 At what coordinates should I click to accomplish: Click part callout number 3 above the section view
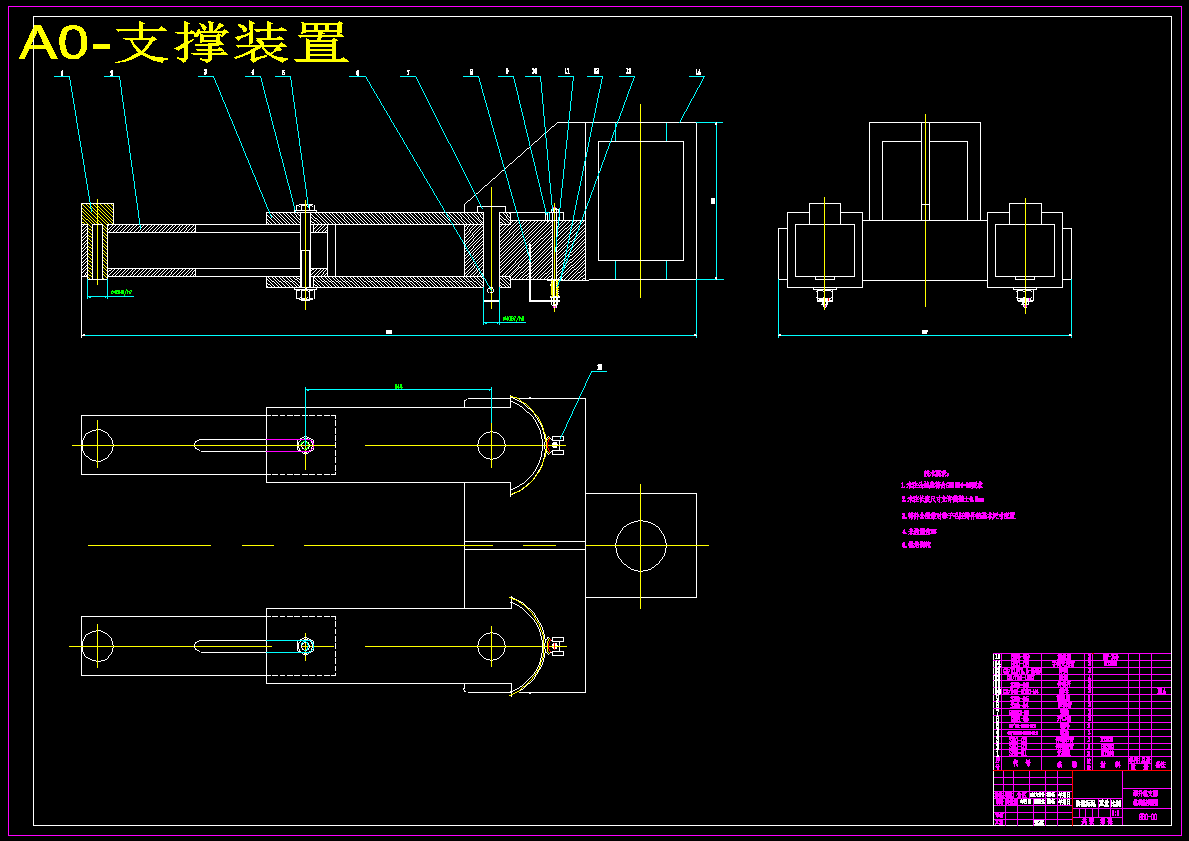[x=205, y=73]
